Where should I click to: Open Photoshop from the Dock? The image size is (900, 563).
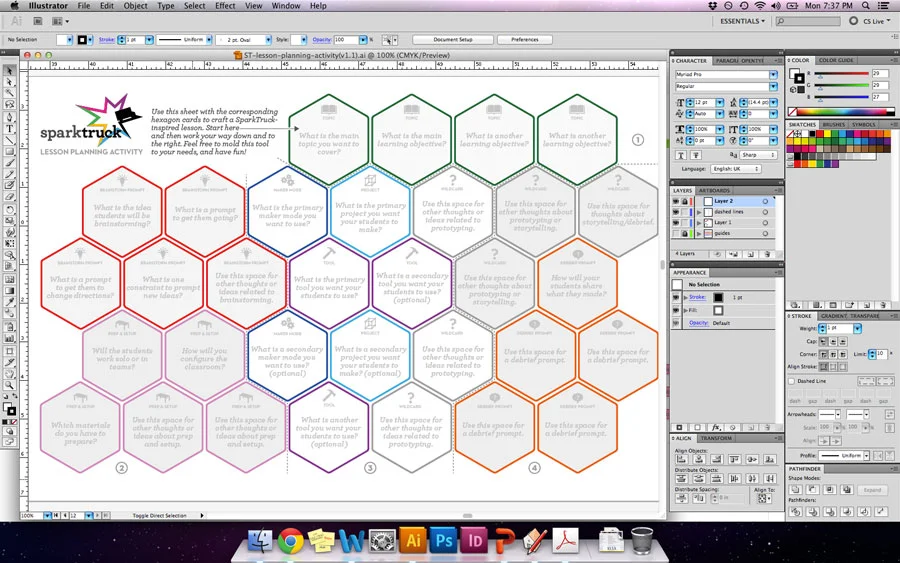(x=444, y=541)
